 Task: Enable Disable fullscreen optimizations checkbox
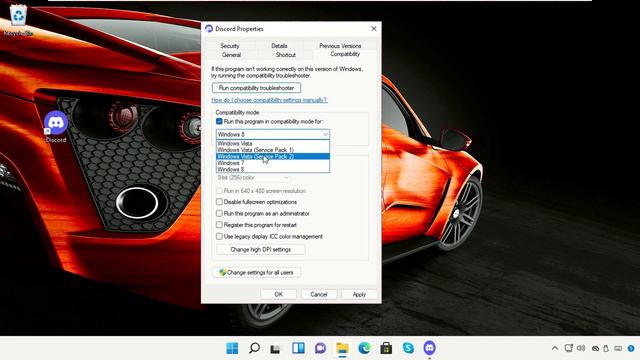click(219, 202)
